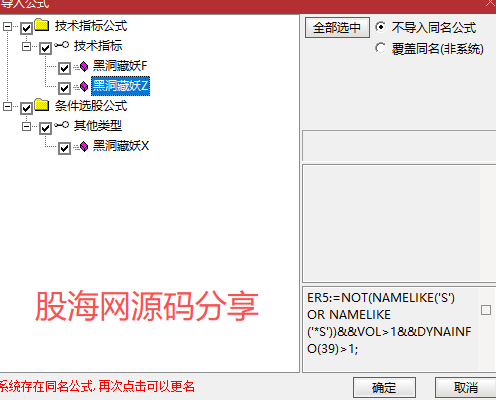Image resolution: width=496 pixels, height=400 pixels.
Task: Collapse the 技术指标 sub-node
Action: point(26,47)
